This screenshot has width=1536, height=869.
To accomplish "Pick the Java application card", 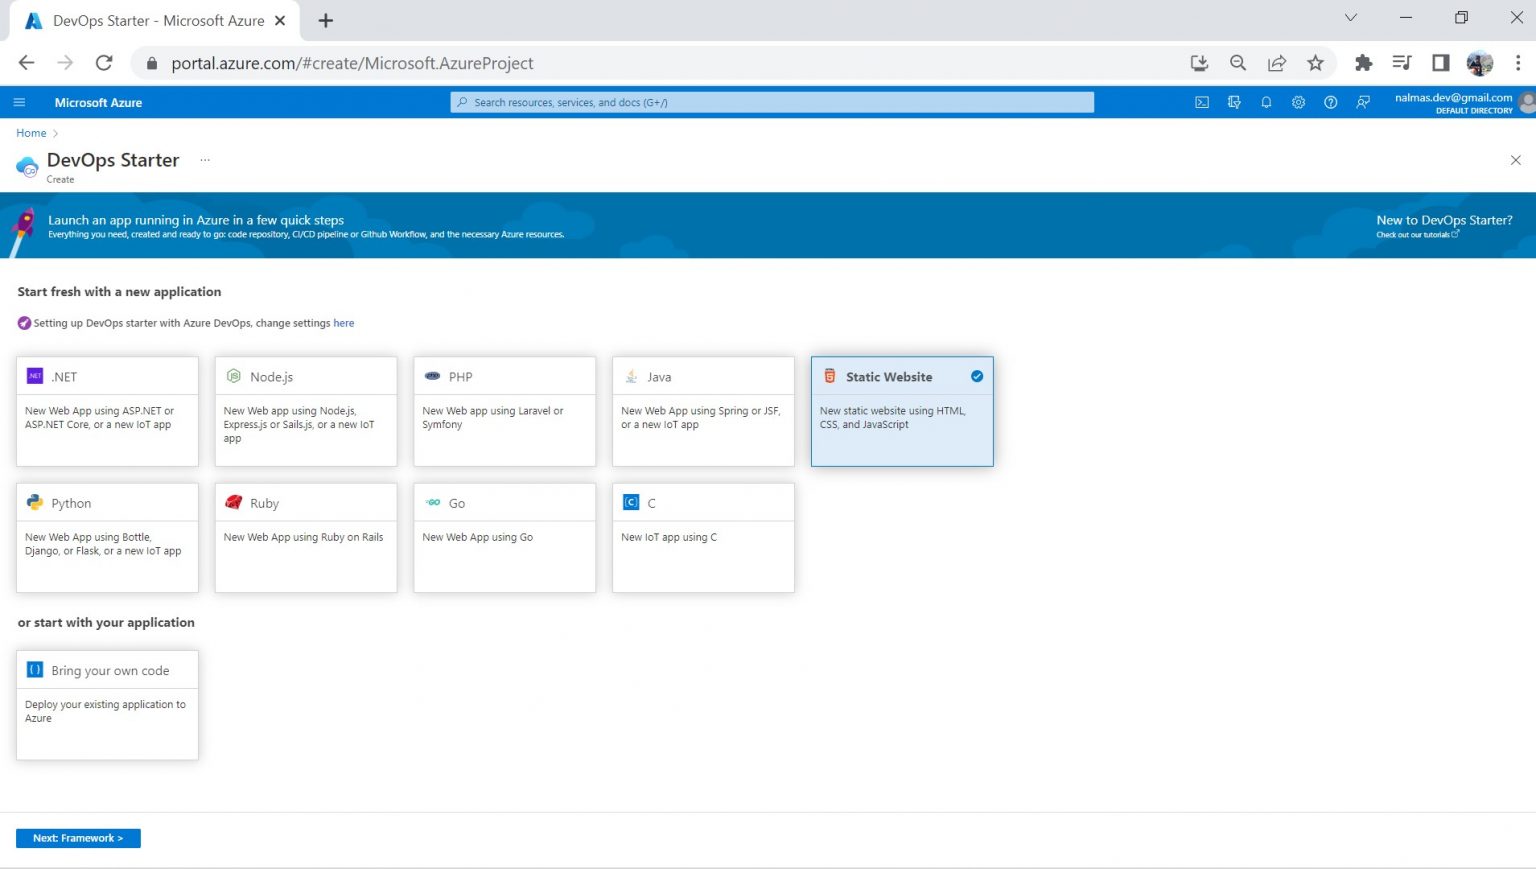I will 703,411.
